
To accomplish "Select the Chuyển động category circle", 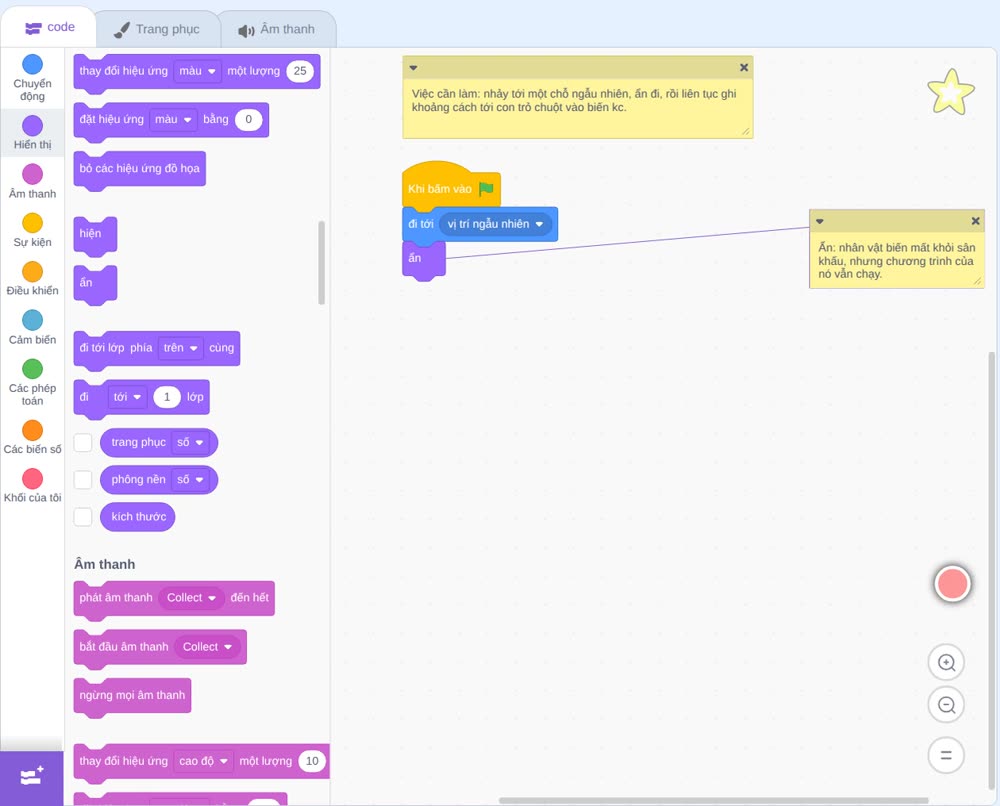I will (x=33, y=64).
